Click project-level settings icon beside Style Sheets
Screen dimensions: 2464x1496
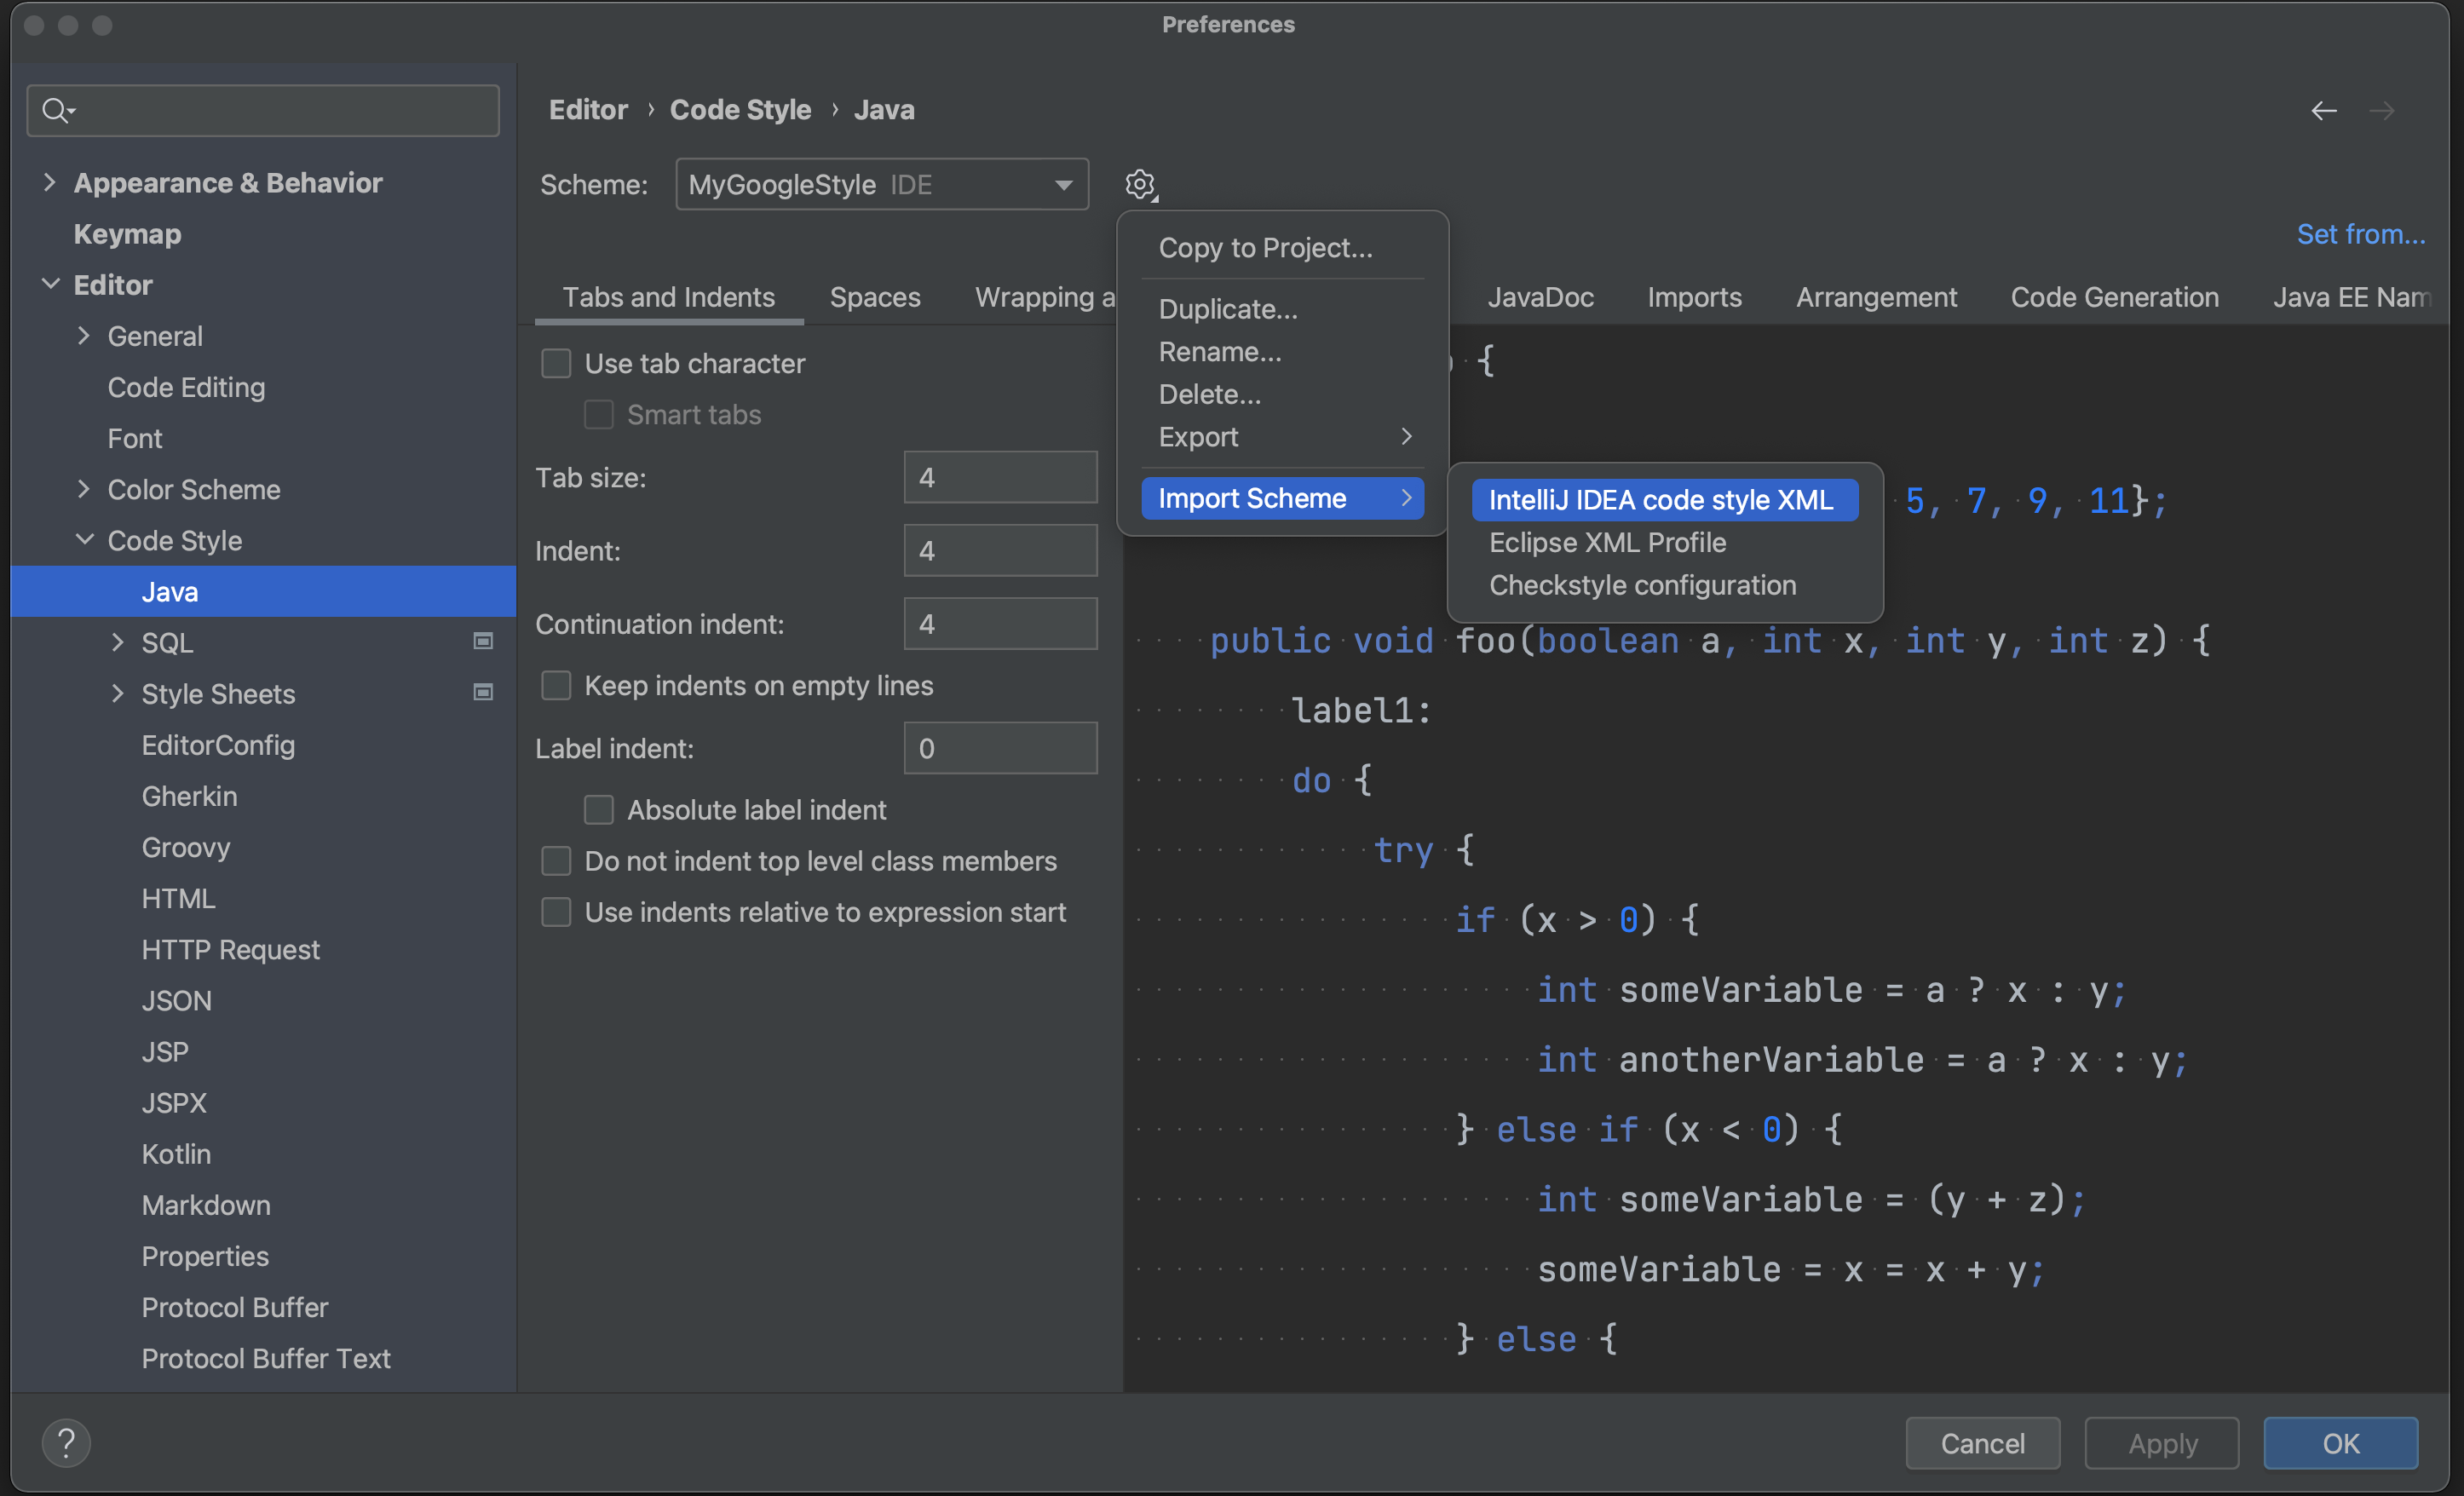[x=483, y=693]
